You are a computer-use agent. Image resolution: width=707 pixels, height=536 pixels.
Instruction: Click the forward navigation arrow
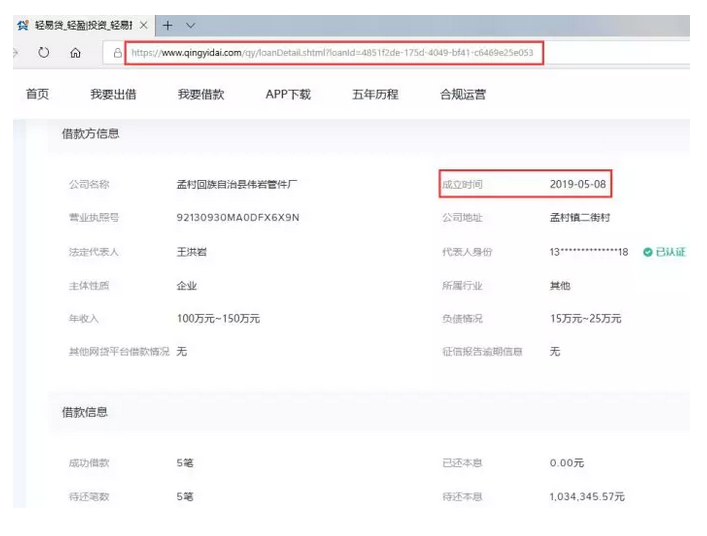(x=16, y=53)
